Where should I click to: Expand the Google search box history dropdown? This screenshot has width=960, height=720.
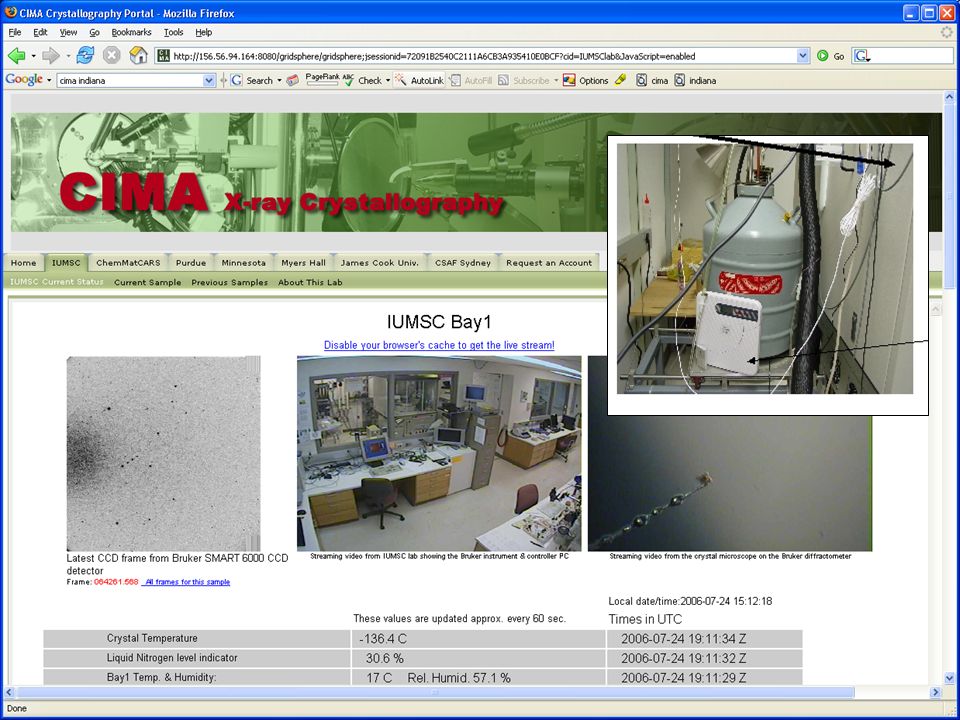click(x=209, y=80)
